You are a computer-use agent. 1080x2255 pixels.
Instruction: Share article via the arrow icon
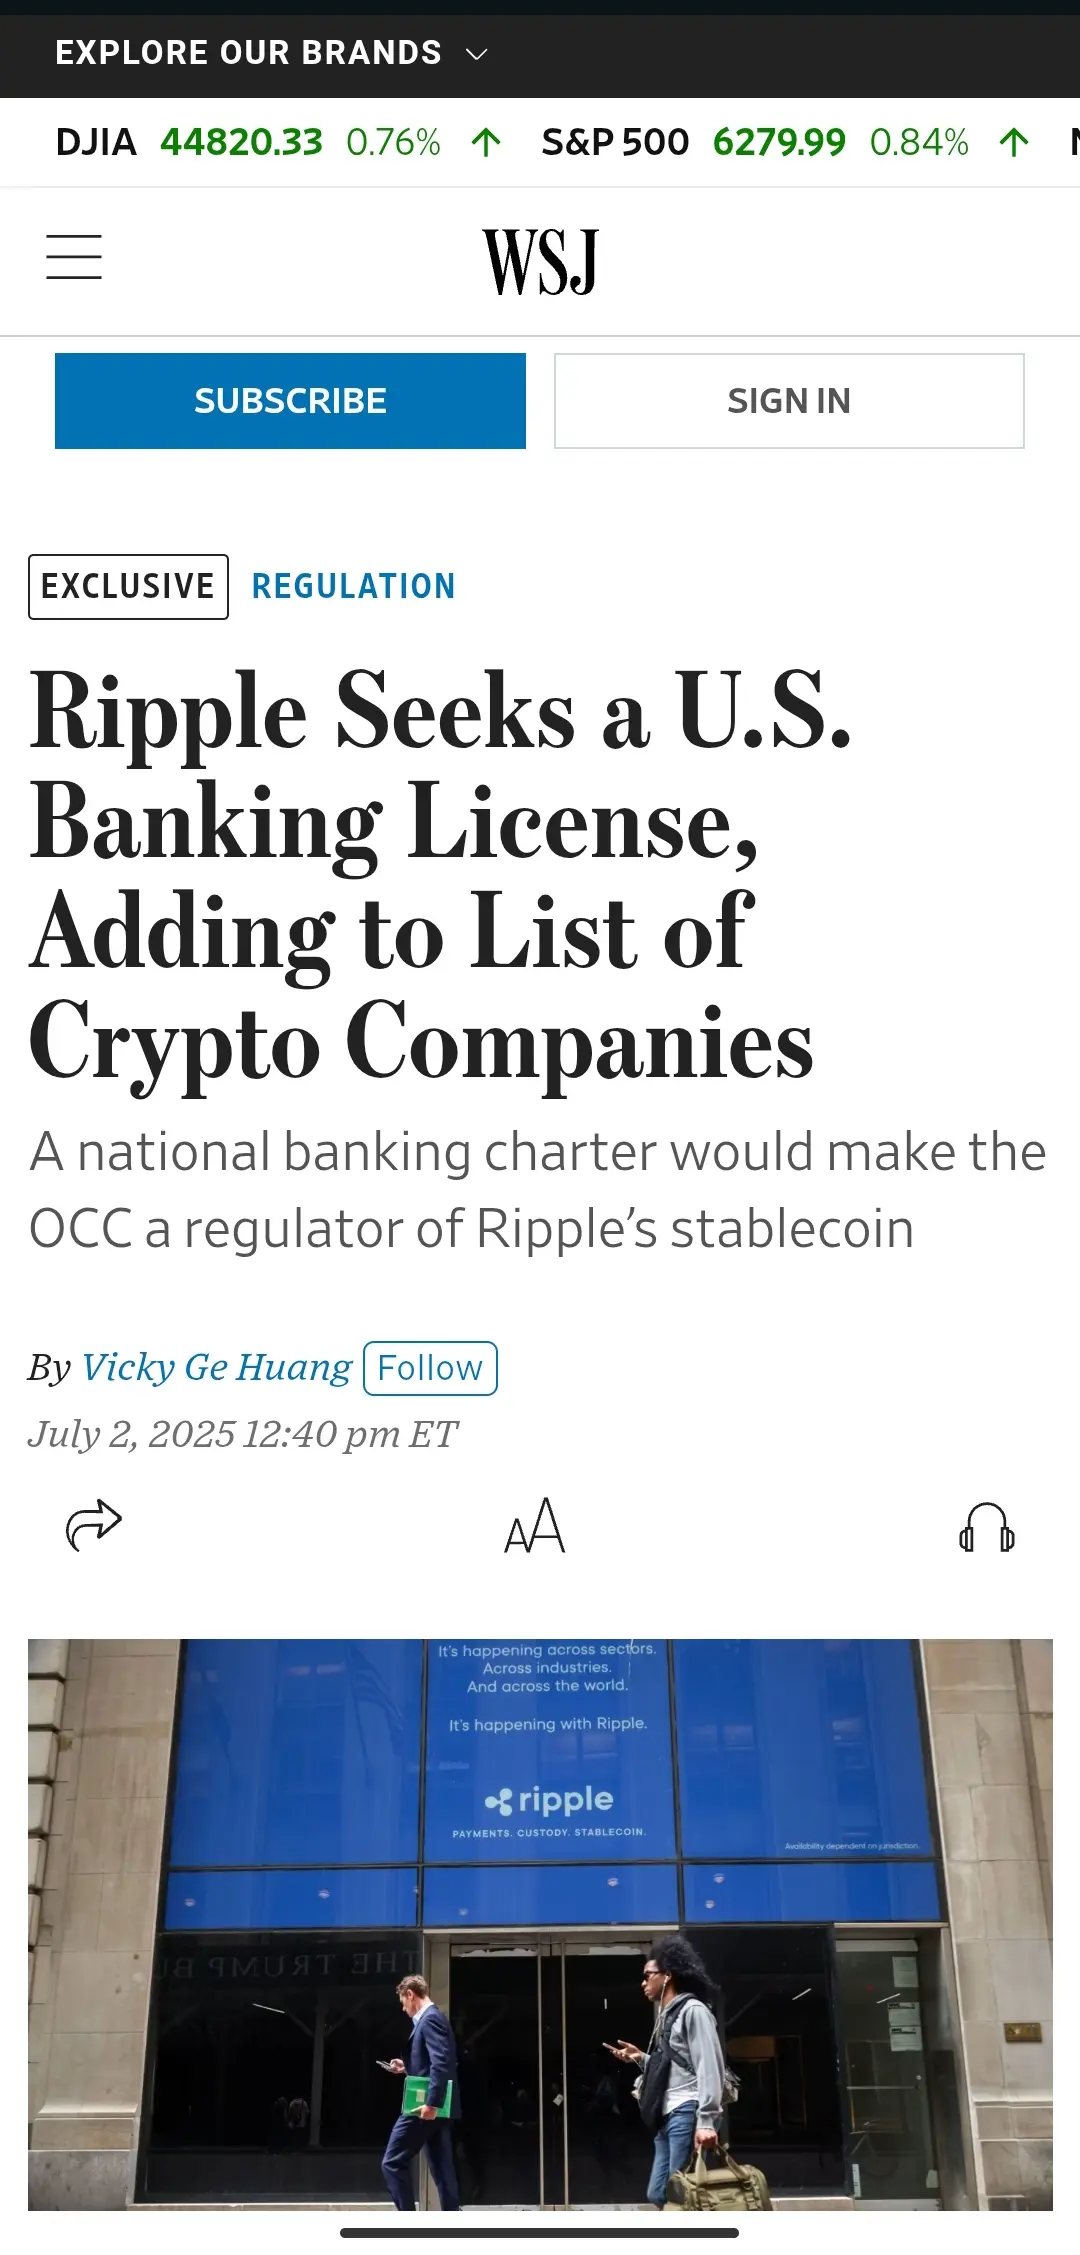[x=94, y=1526]
